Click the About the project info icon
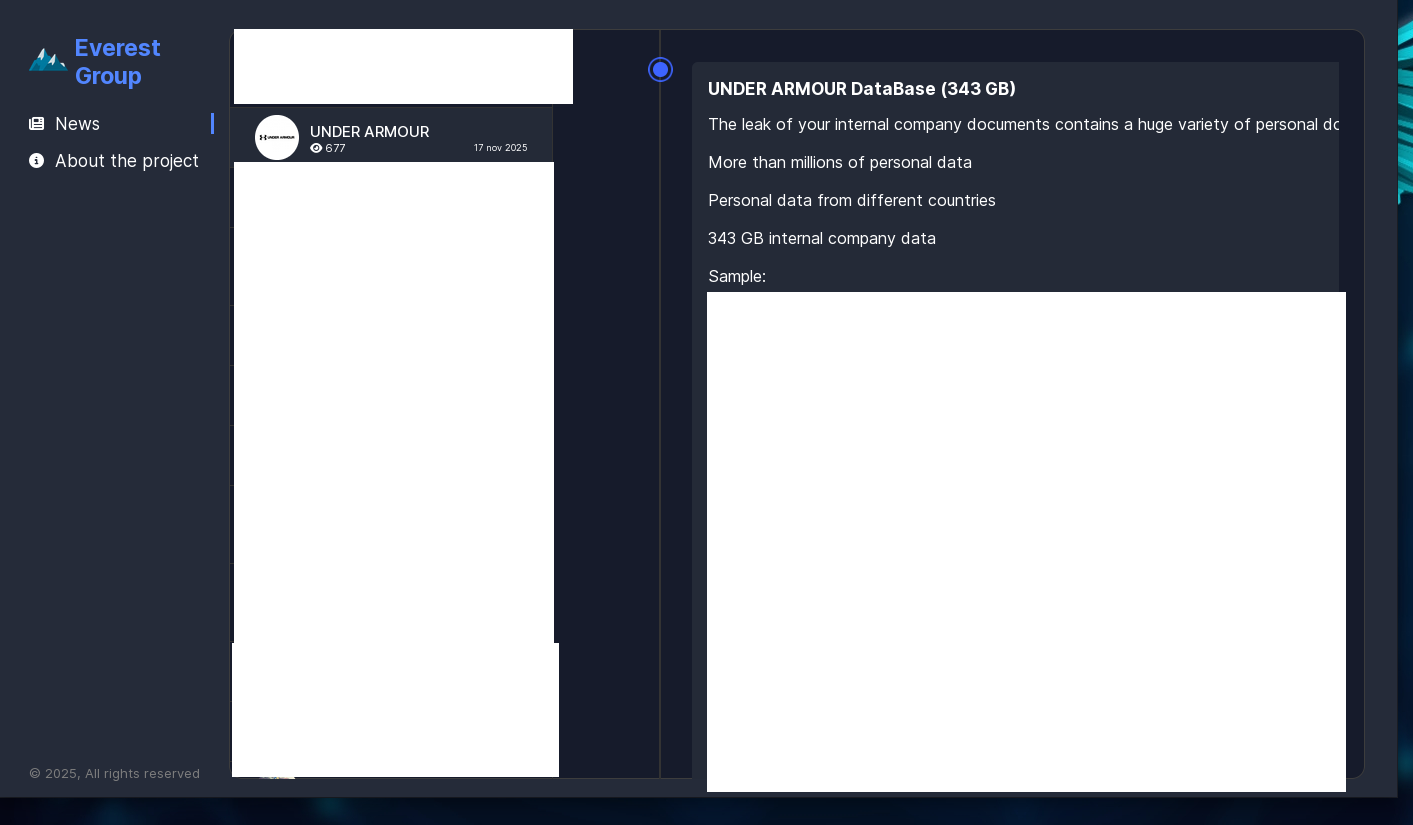This screenshot has height=825, width=1413. (x=37, y=161)
